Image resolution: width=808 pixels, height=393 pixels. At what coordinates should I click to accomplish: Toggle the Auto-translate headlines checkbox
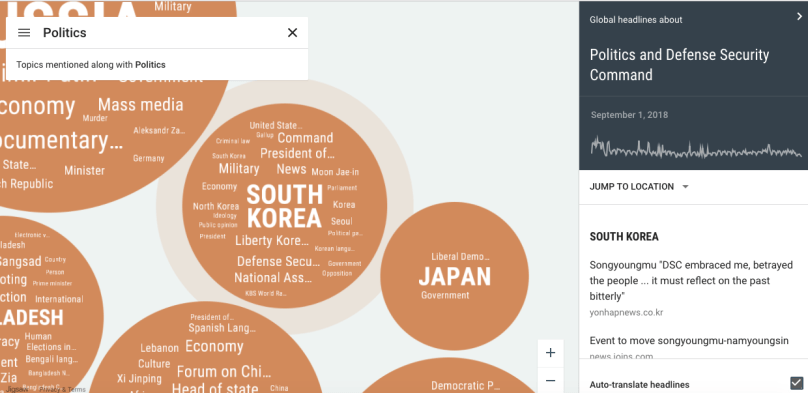pyautogui.click(x=796, y=383)
